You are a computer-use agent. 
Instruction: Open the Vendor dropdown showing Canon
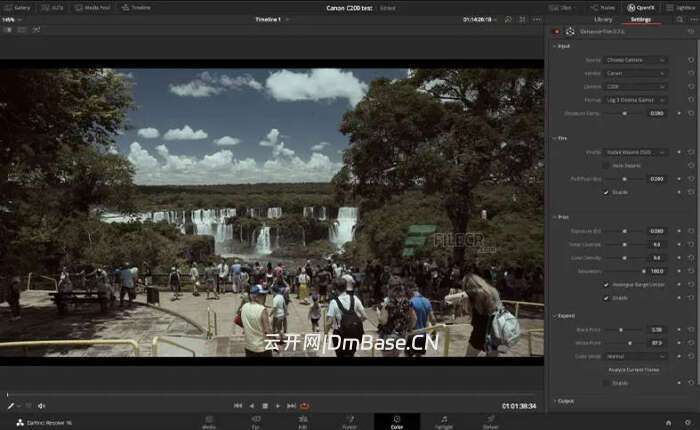(x=635, y=73)
